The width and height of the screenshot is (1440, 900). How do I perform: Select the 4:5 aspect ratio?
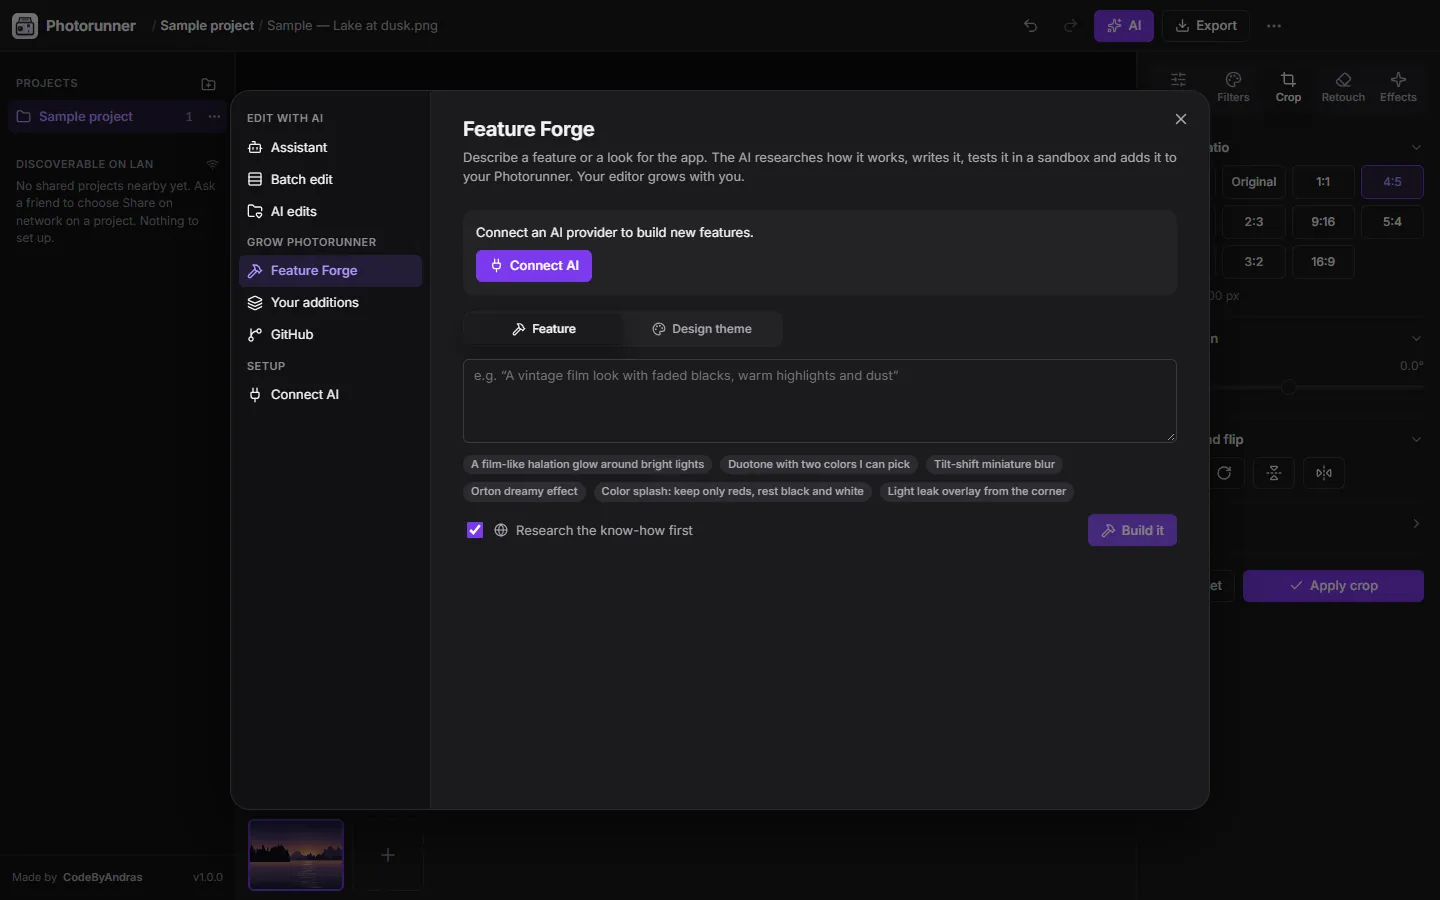click(1392, 182)
